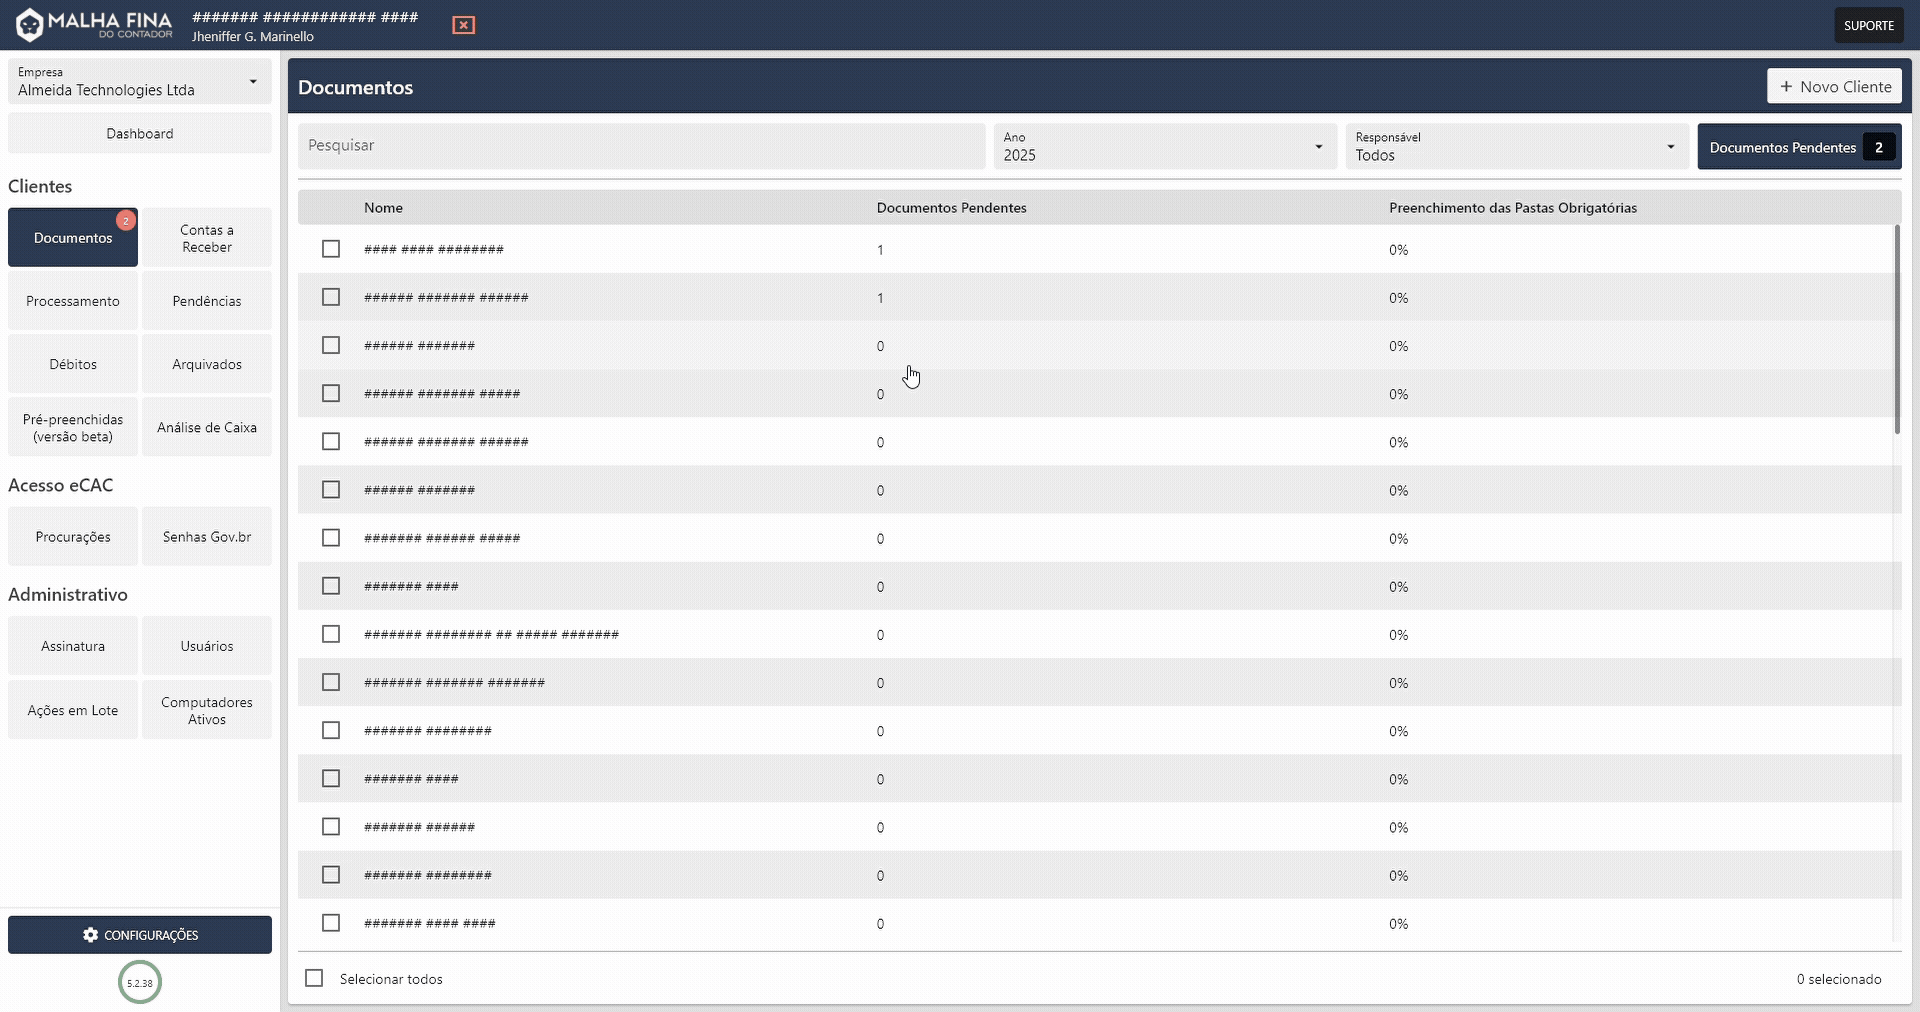
Task: Open the Empresa company selector dropdown
Action: (253, 82)
